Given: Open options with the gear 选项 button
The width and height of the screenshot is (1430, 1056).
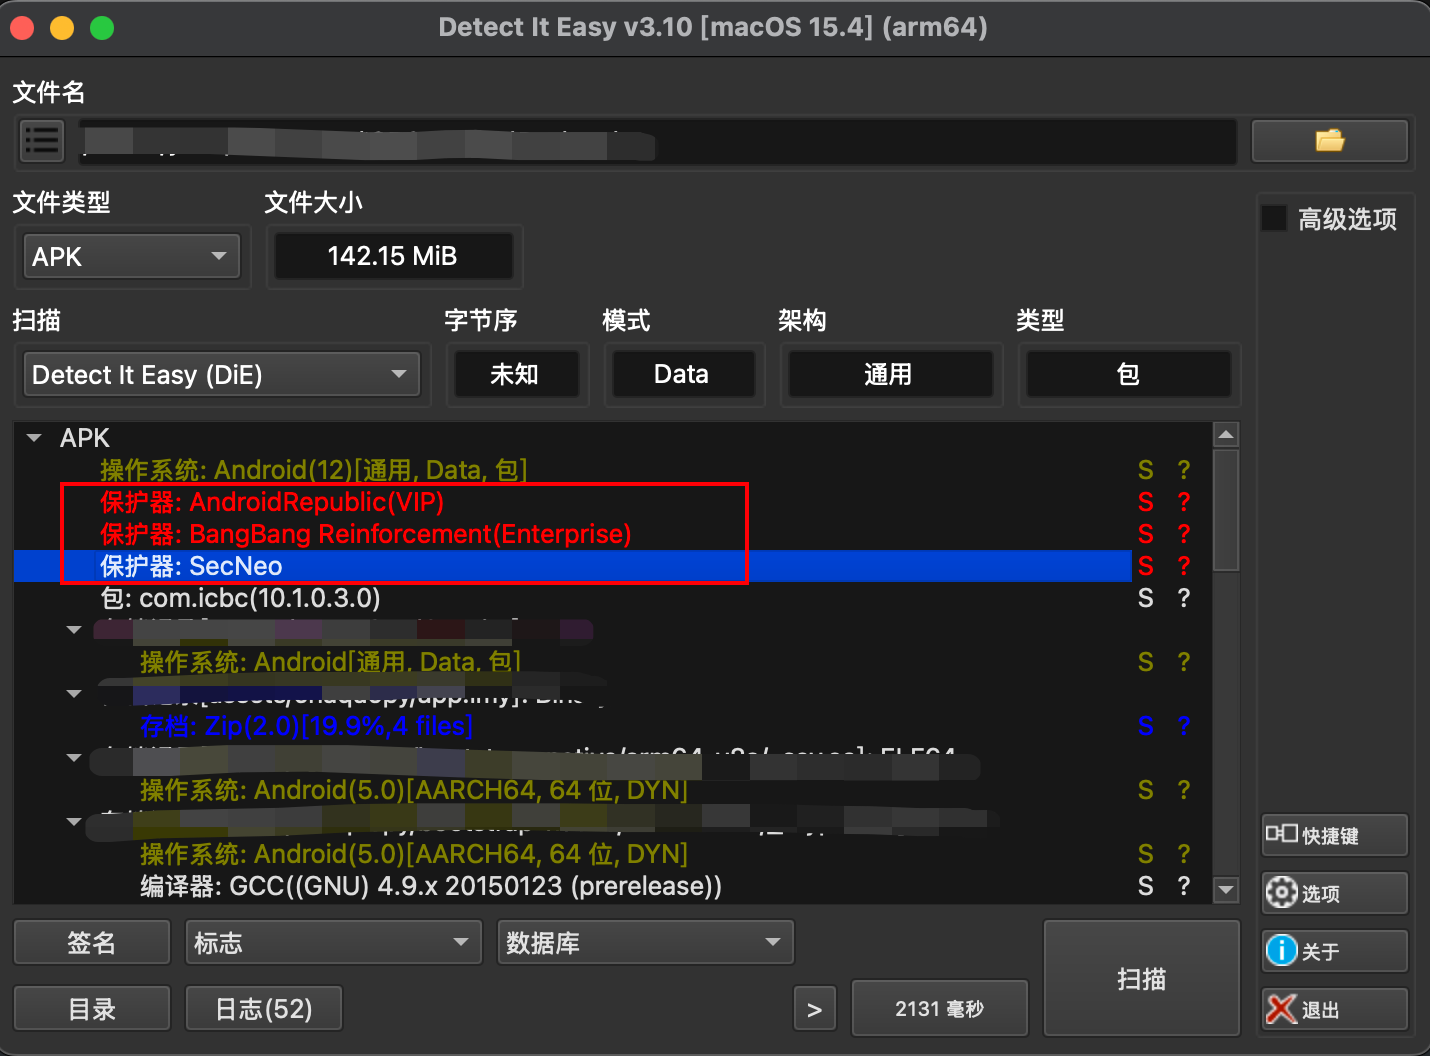Looking at the screenshot, I should [x=1334, y=893].
